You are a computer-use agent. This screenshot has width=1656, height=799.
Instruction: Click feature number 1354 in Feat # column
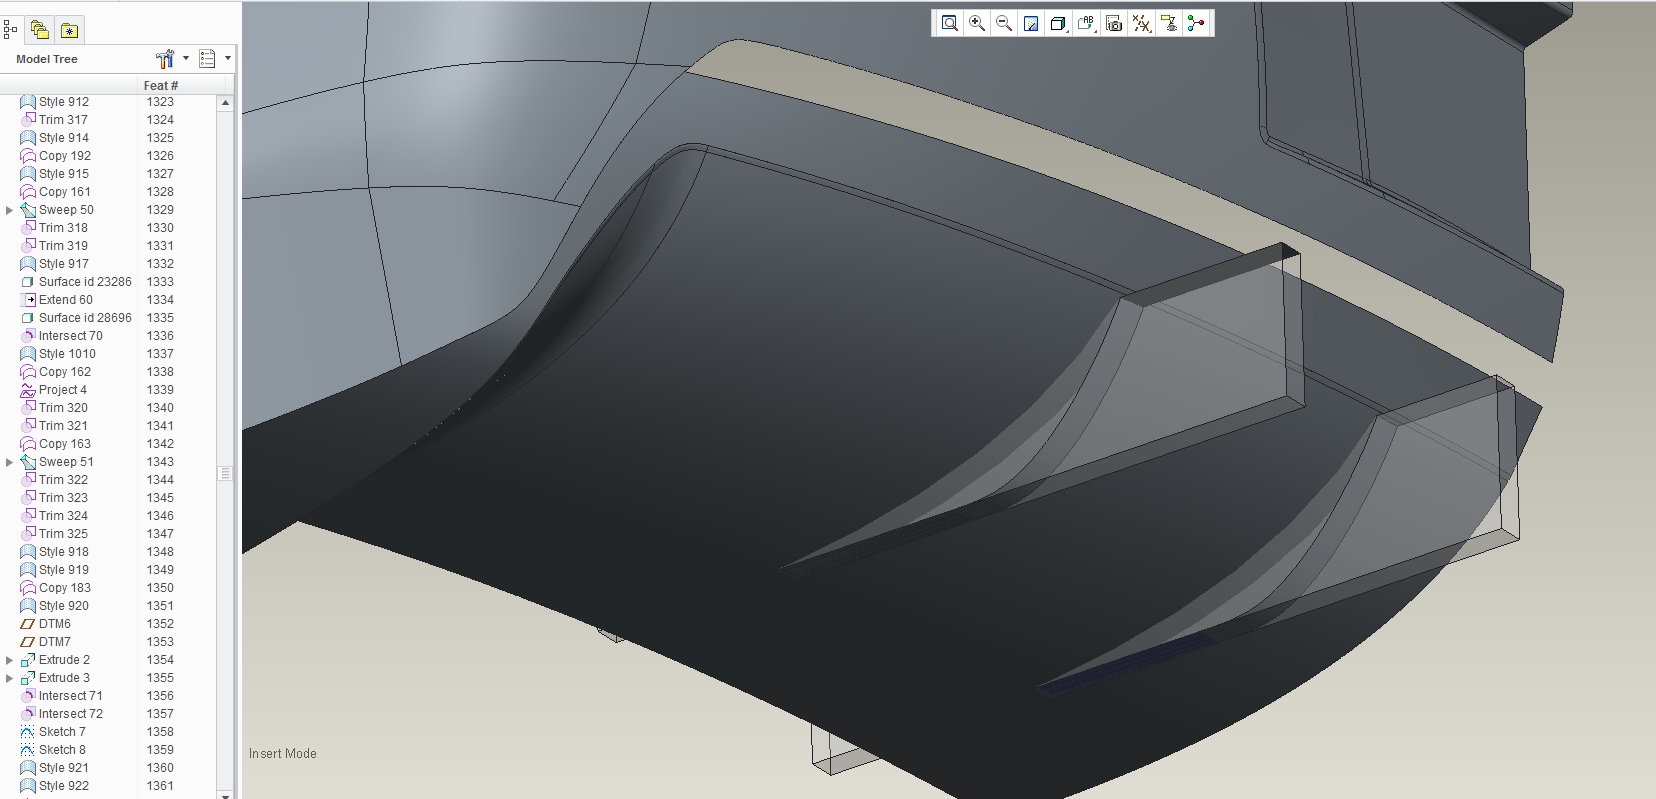pos(160,660)
